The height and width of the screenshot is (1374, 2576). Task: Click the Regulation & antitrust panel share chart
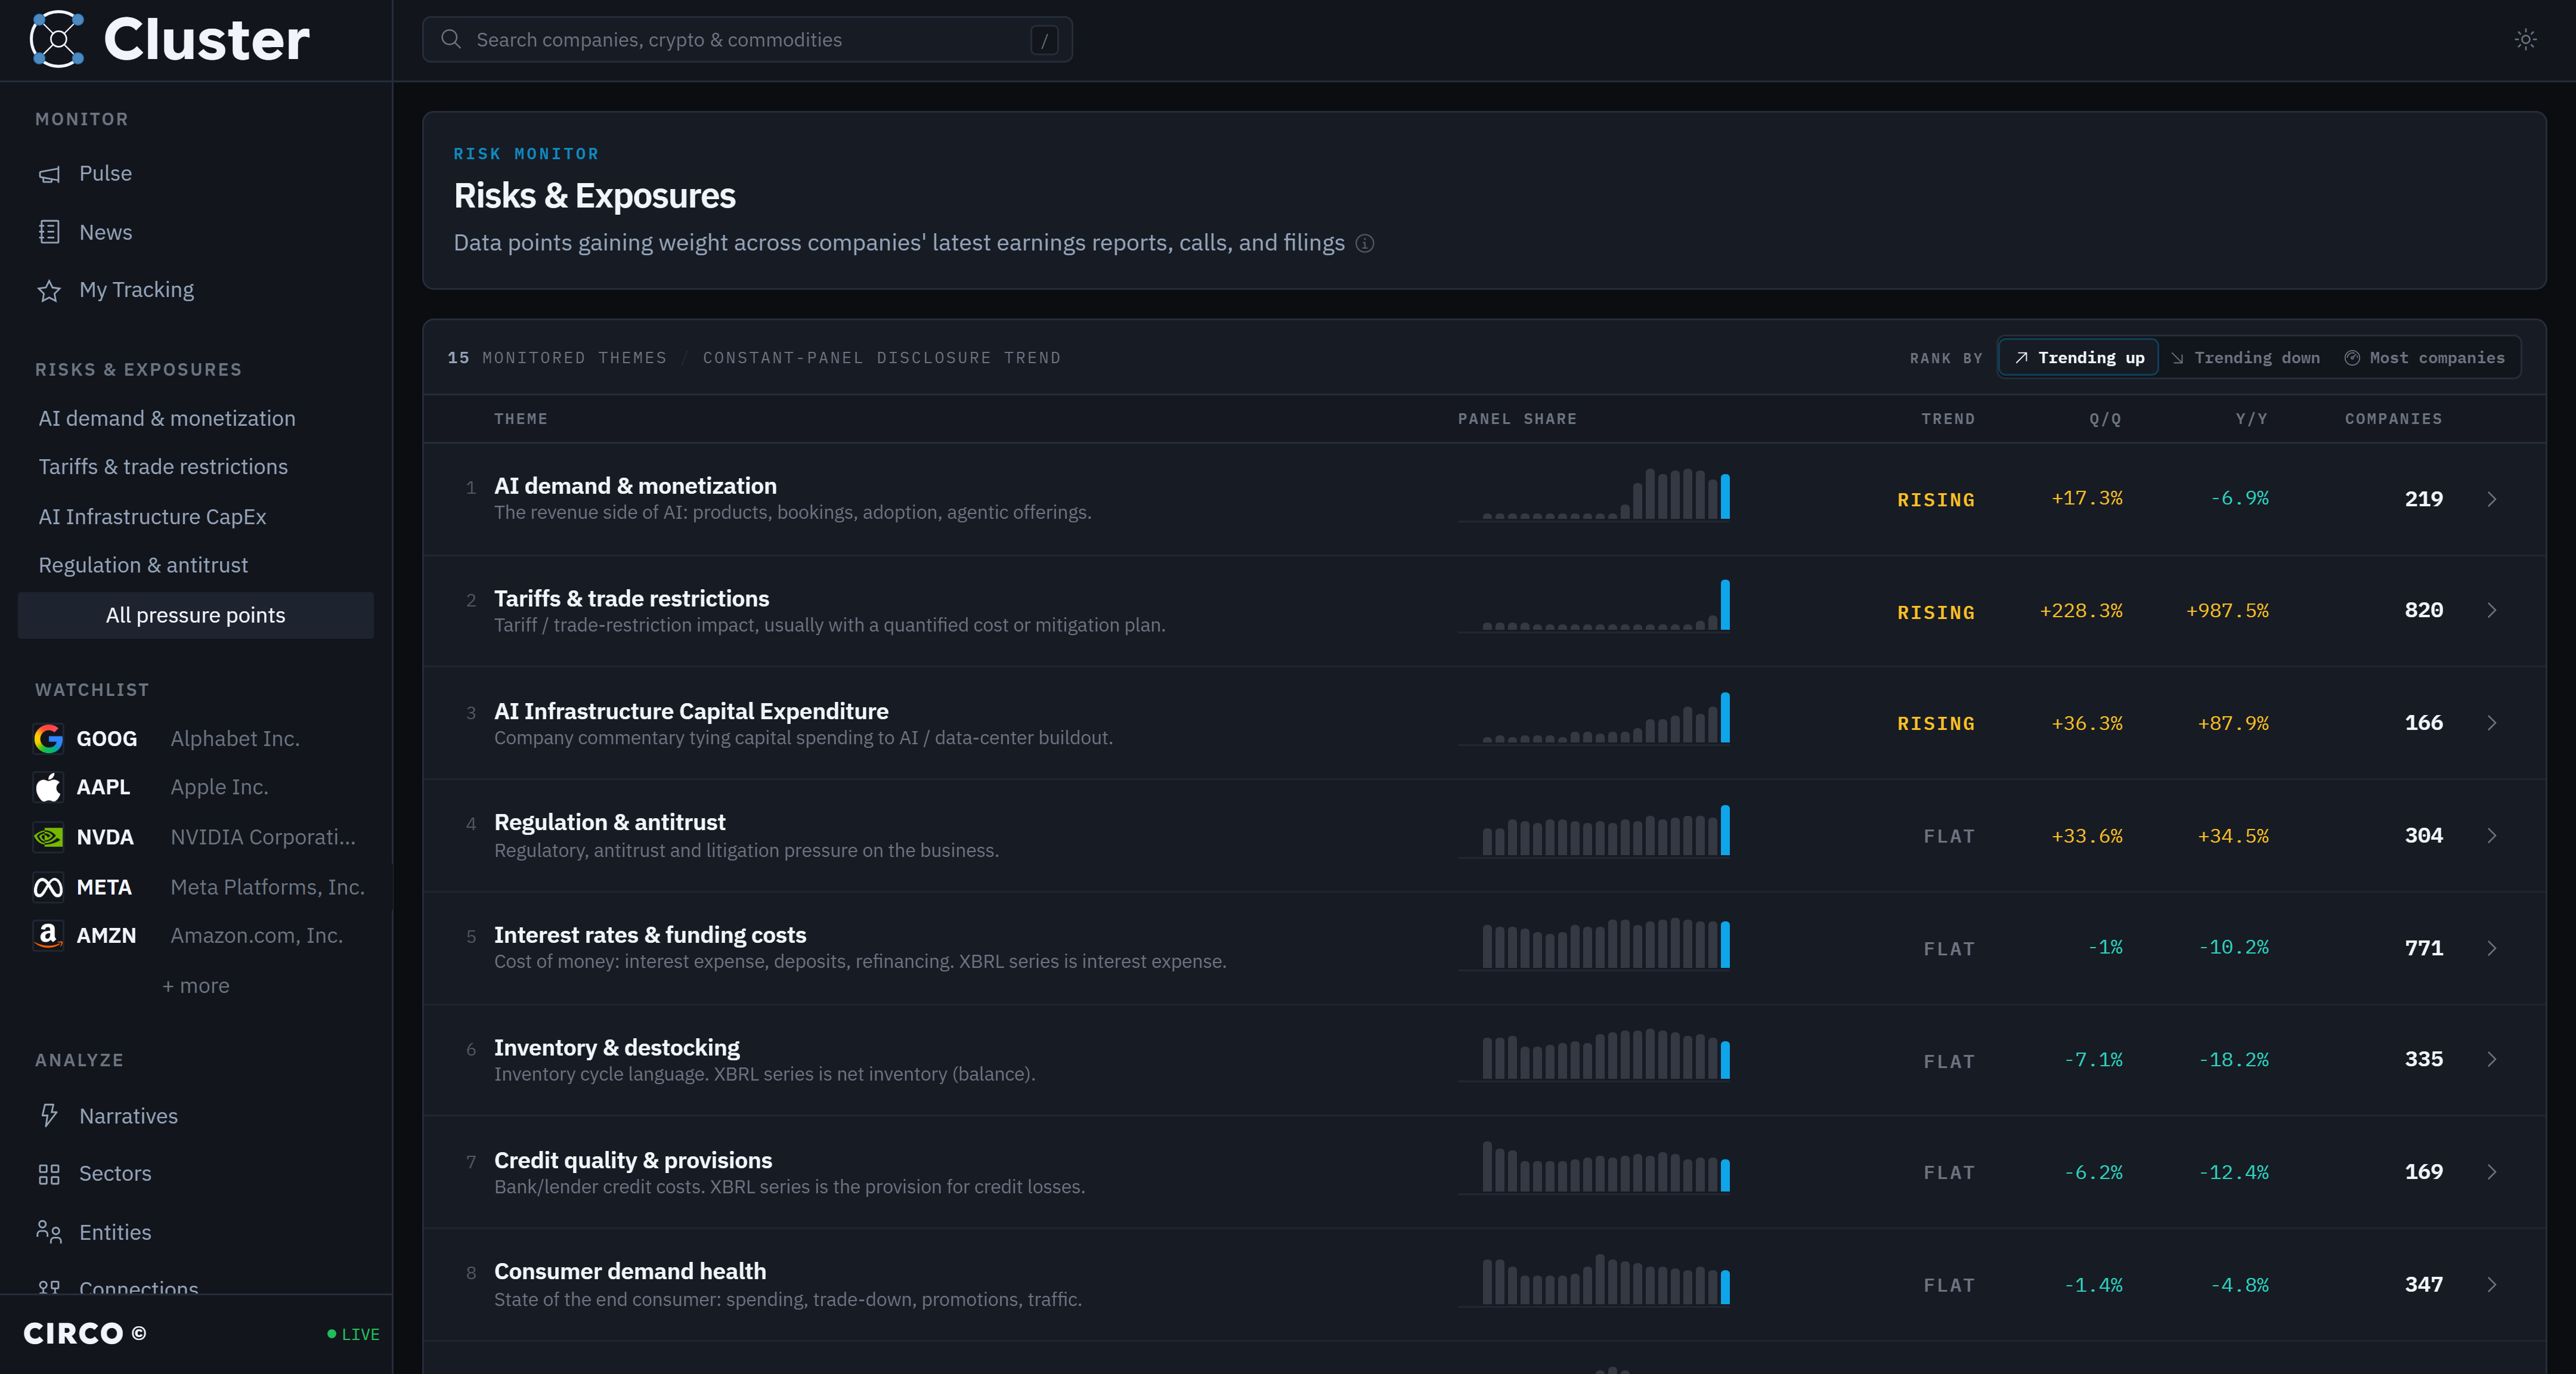tap(1594, 831)
